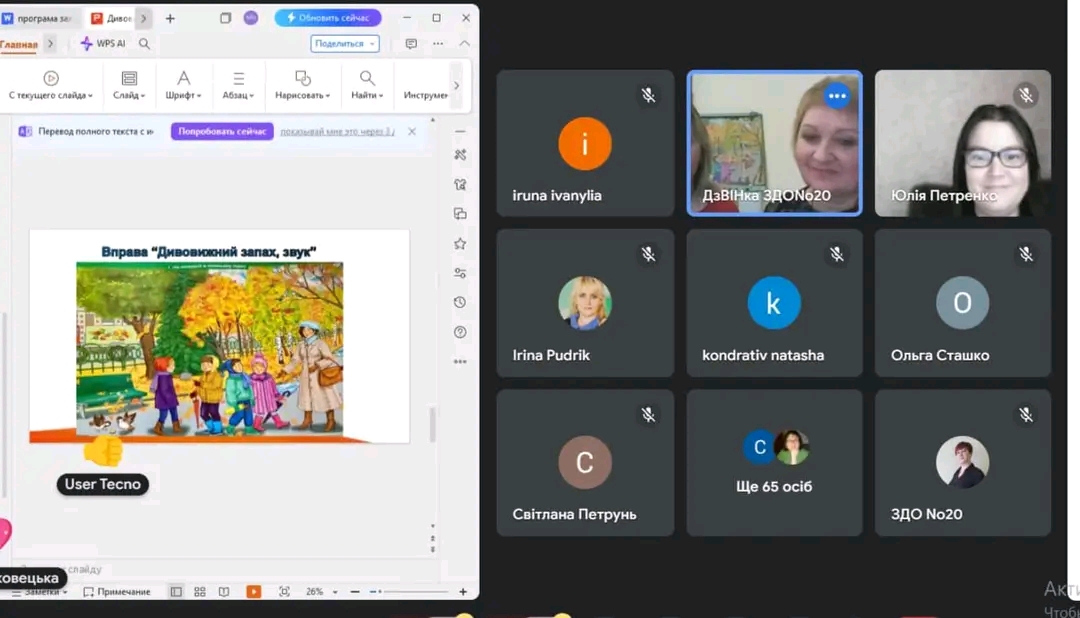Click the Попробовать сейчас button
The height and width of the screenshot is (618, 1080).
pyautogui.click(x=222, y=131)
